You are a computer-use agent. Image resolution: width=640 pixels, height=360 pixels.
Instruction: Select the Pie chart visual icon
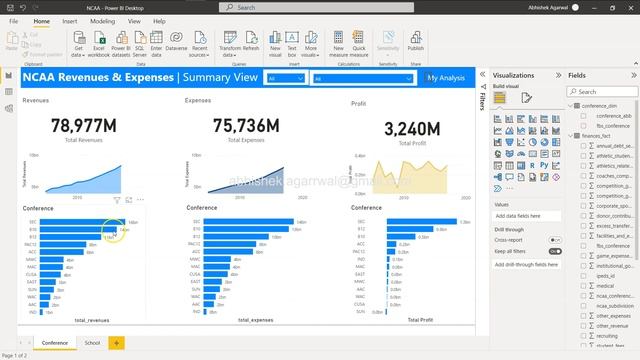(533, 142)
